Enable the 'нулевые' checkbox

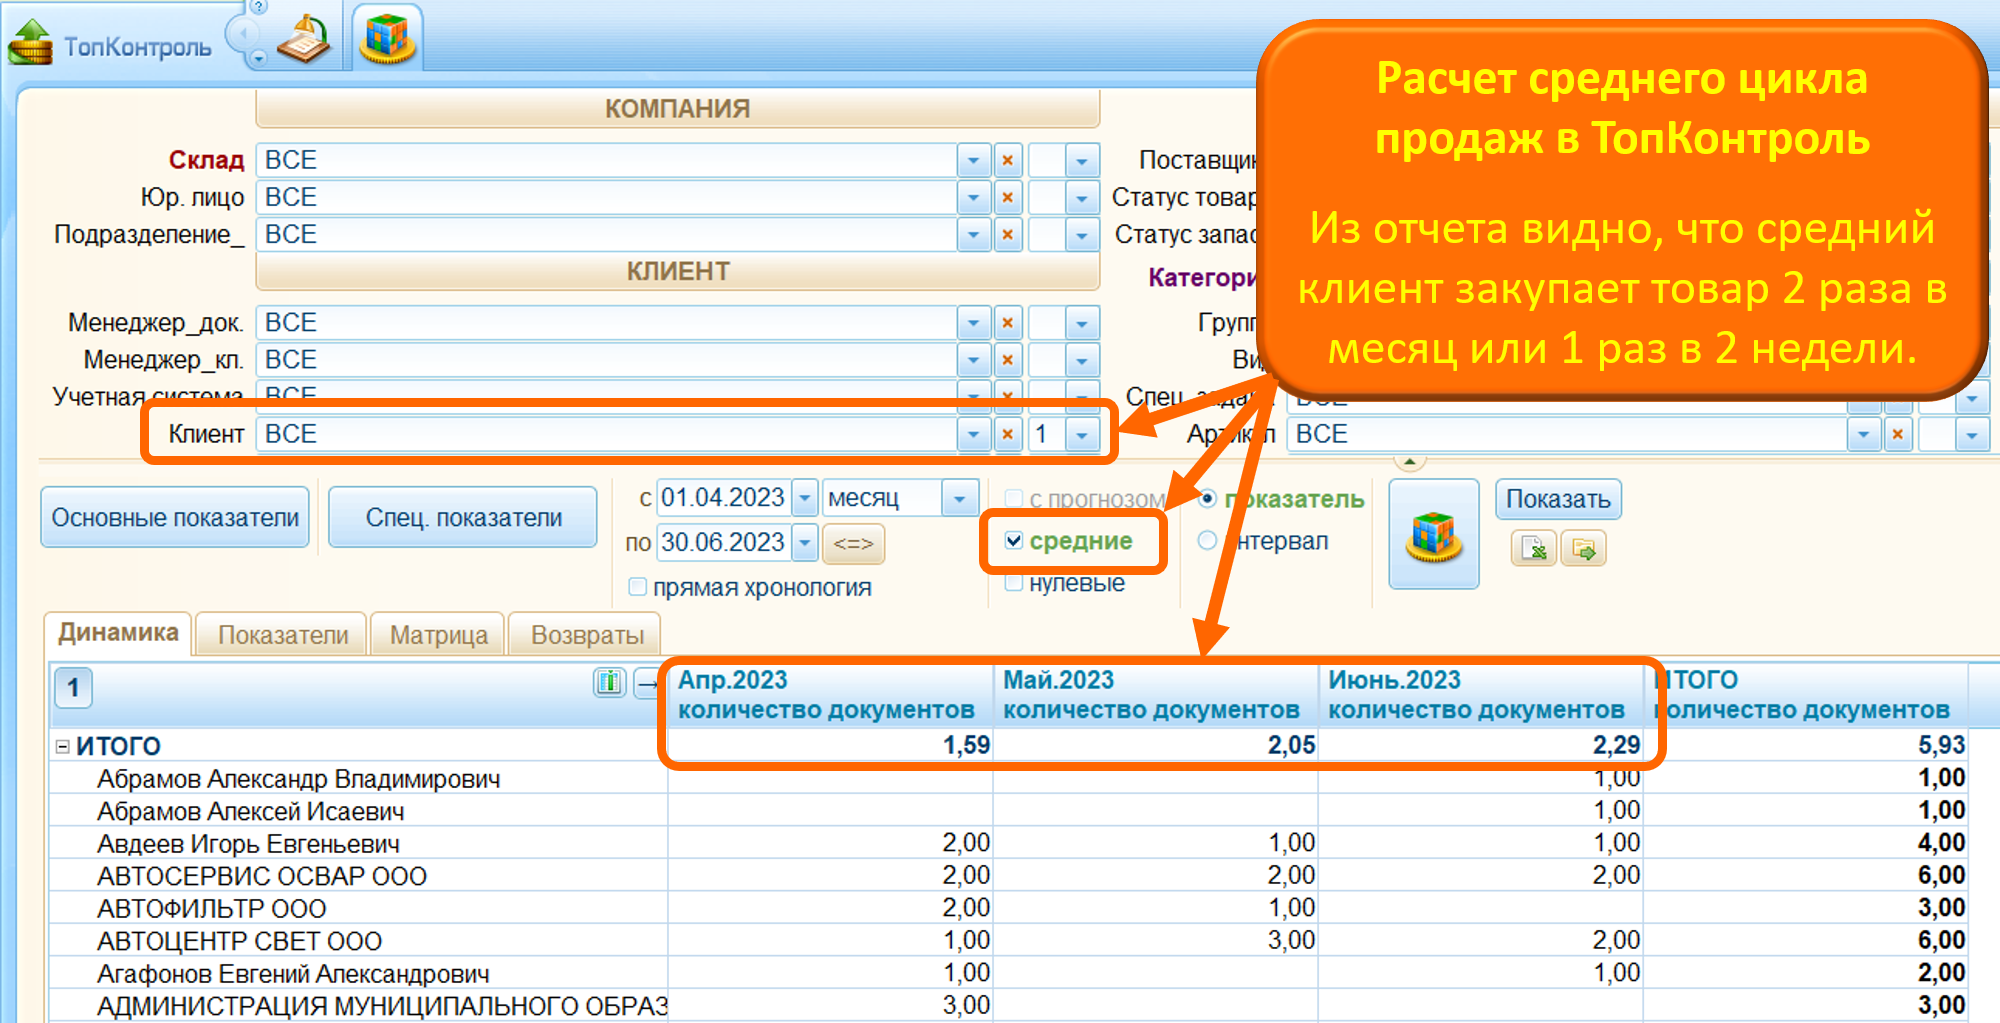tap(1013, 583)
